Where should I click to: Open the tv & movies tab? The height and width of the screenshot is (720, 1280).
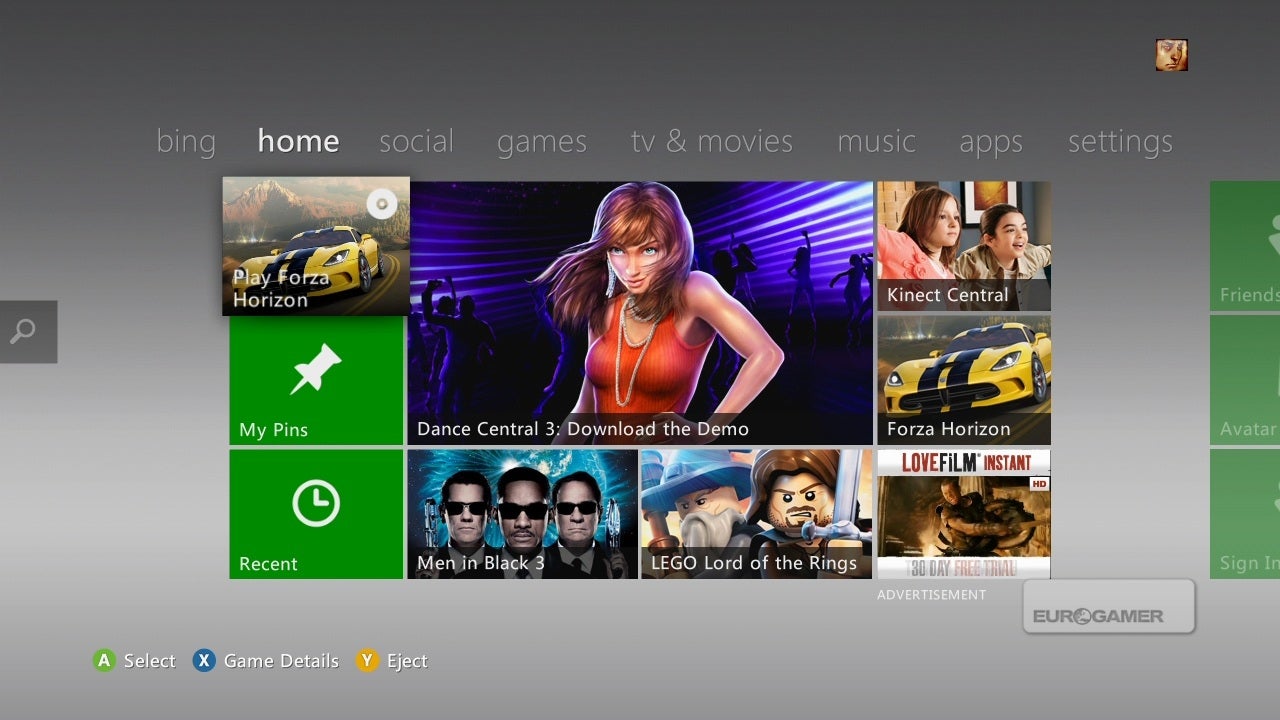click(712, 141)
